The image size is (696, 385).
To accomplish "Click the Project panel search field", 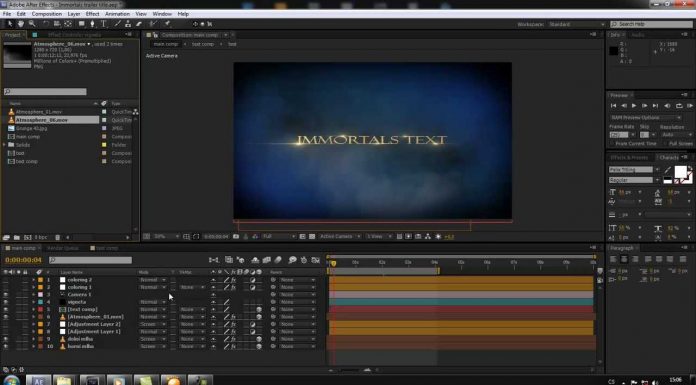I will coord(45,91).
